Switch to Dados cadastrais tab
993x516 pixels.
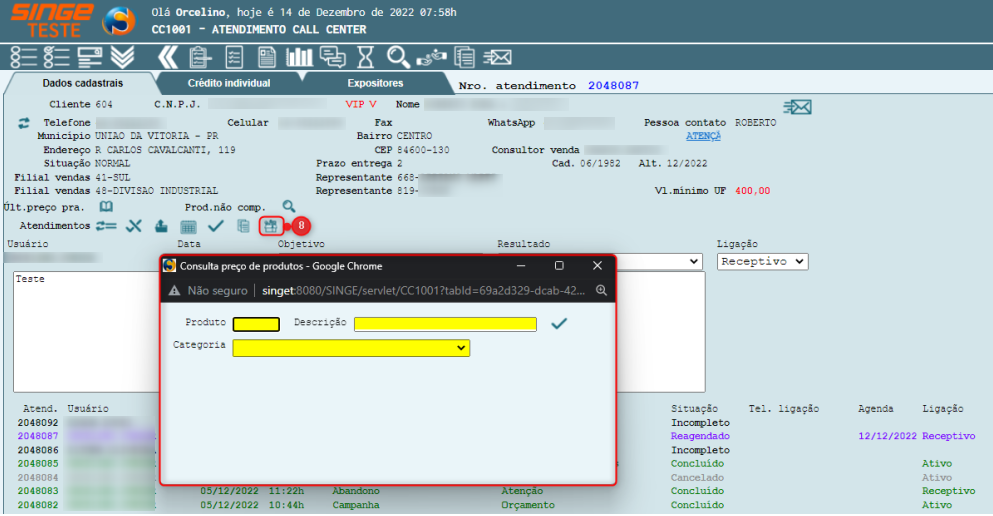pos(82,83)
